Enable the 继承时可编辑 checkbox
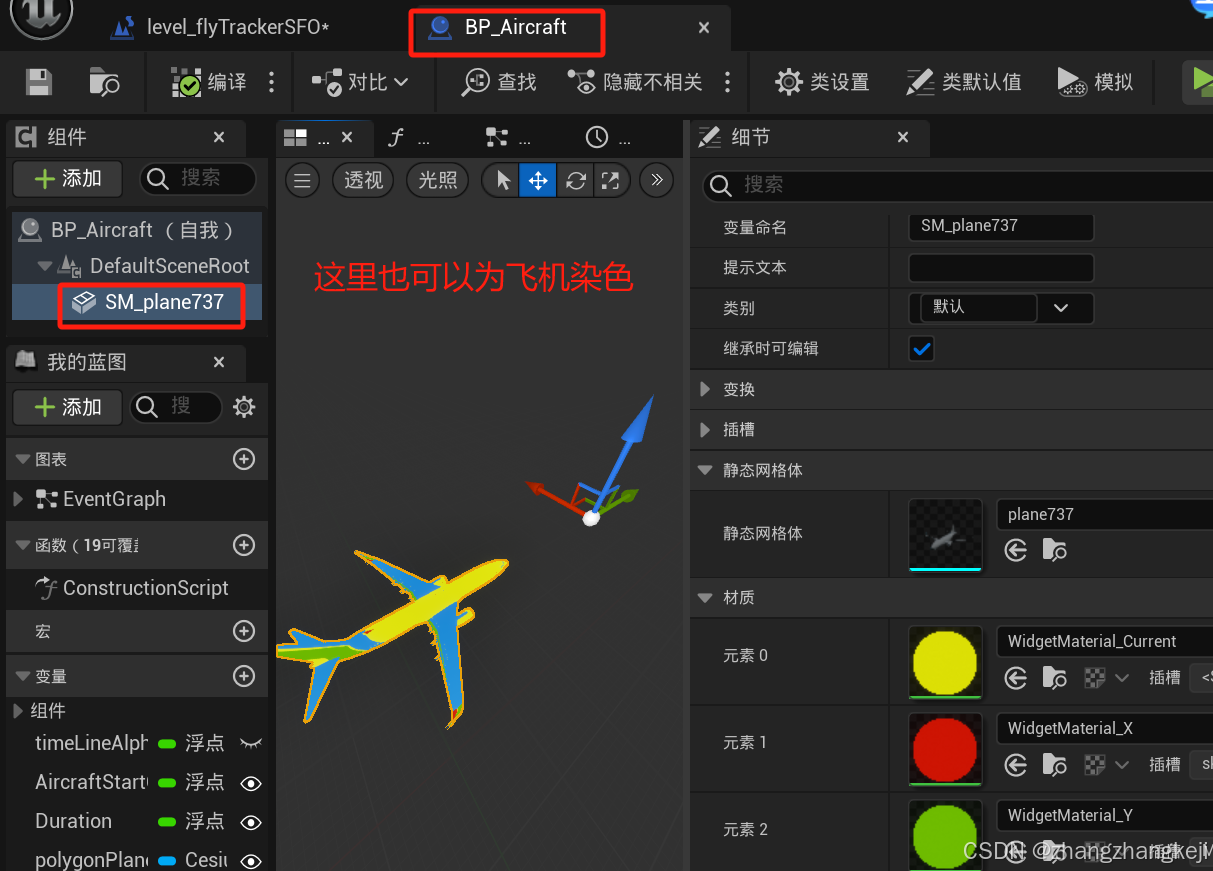Viewport: 1213px width, 871px height. click(x=921, y=349)
